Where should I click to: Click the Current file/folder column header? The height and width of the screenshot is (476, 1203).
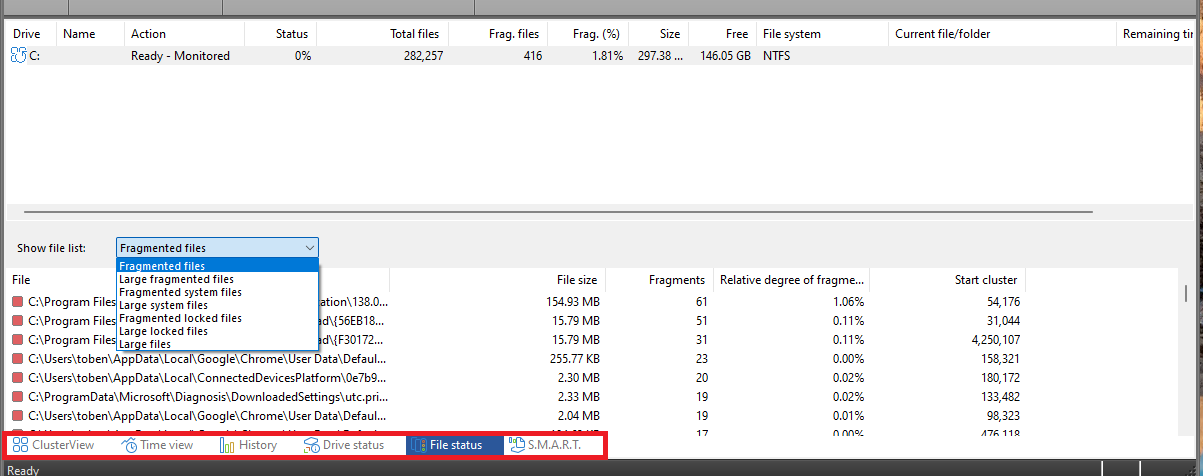[x=1002, y=34]
